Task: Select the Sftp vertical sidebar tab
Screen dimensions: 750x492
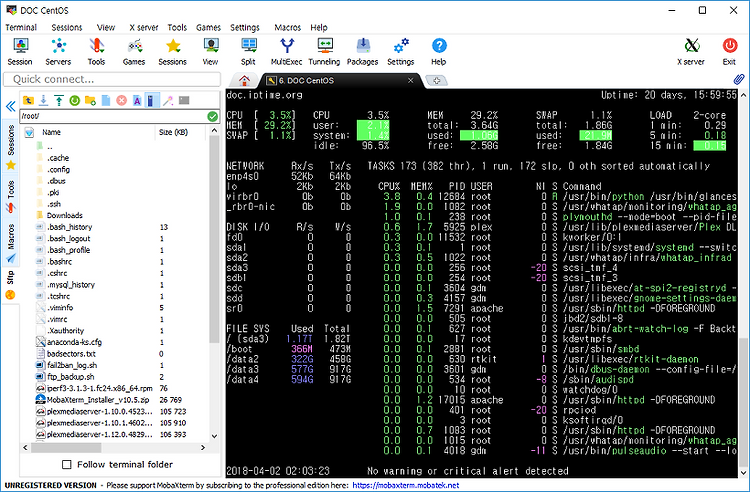Action: (x=11, y=285)
